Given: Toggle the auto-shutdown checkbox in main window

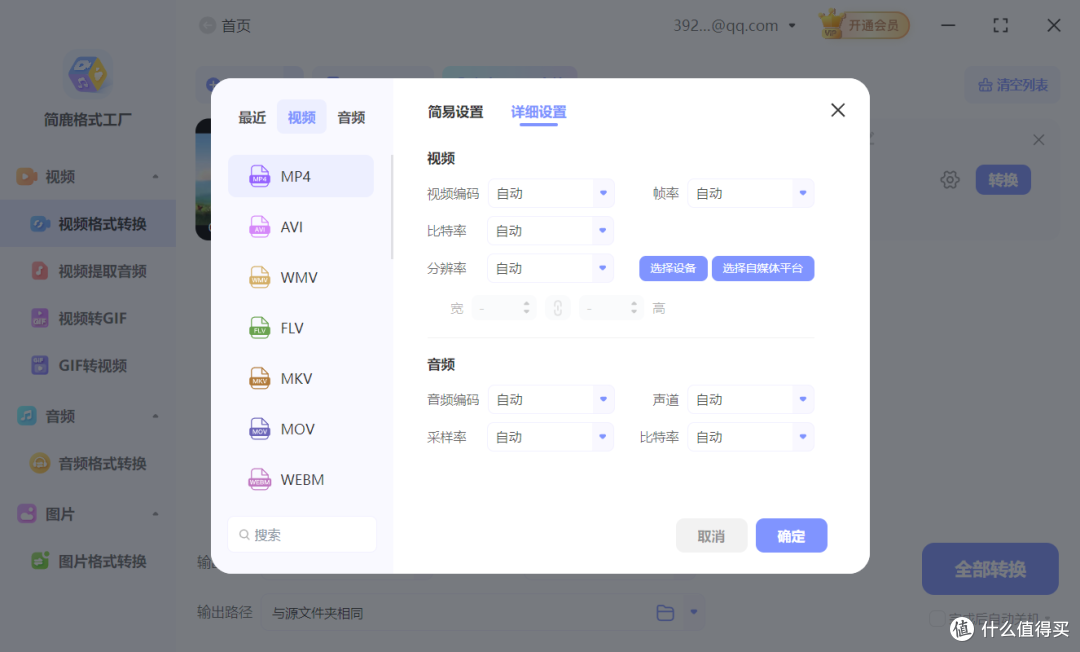Looking at the screenshot, I should pos(936,618).
